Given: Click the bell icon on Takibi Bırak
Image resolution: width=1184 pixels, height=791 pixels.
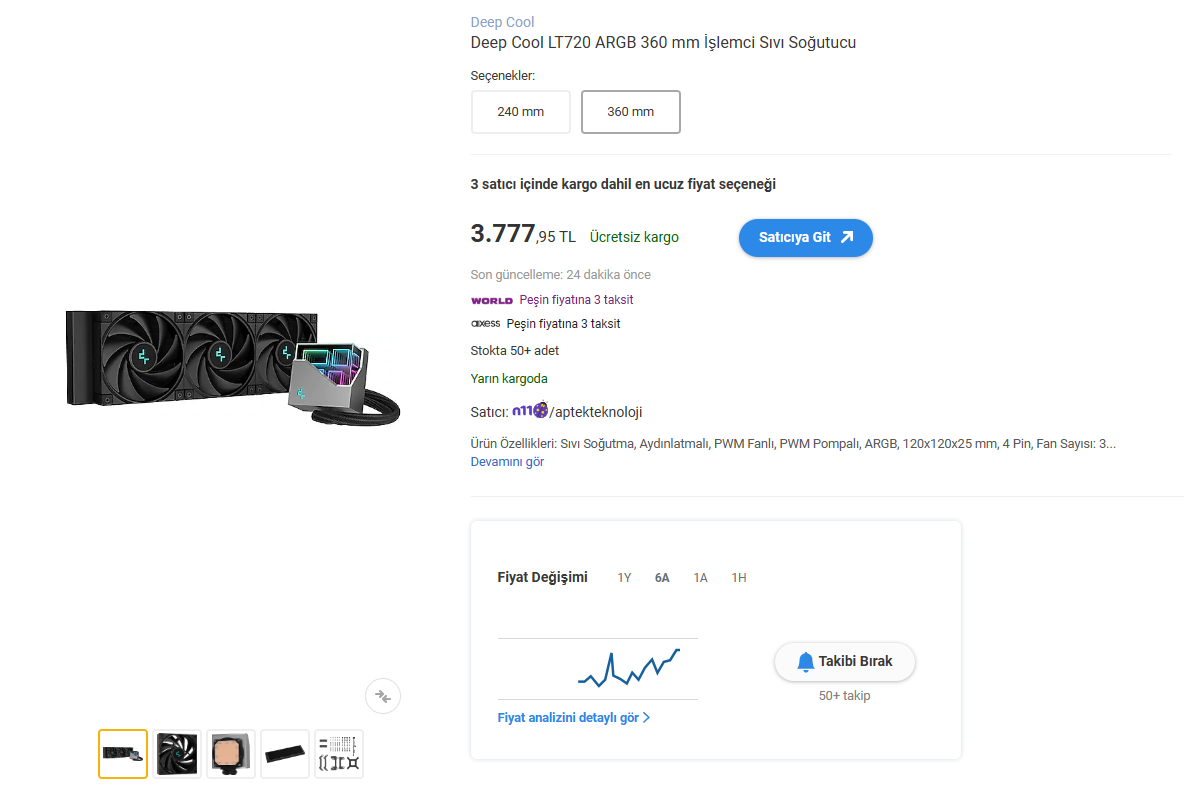Looking at the screenshot, I should (x=805, y=662).
